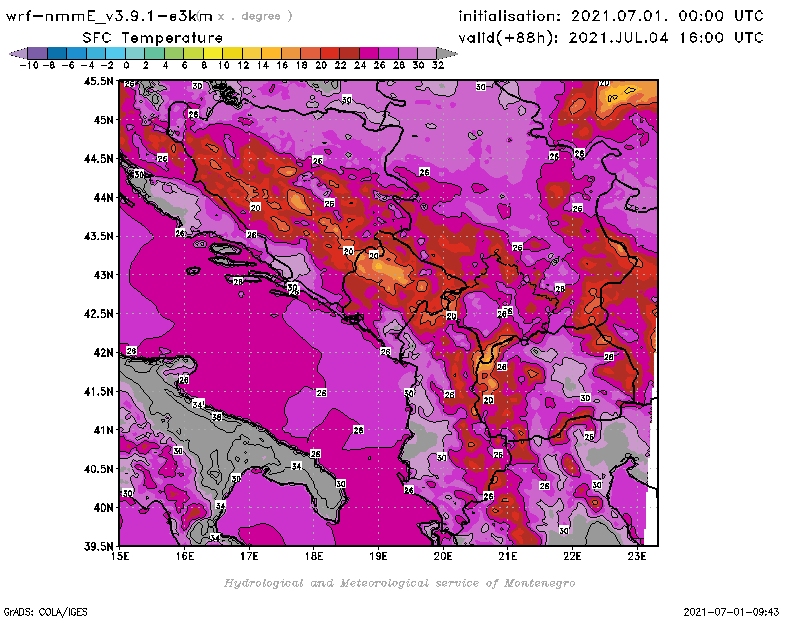Image resolution: width=800 pixels, height=618 pixels.
Task: Click the 40N latitude axis label
Action: 103,508
